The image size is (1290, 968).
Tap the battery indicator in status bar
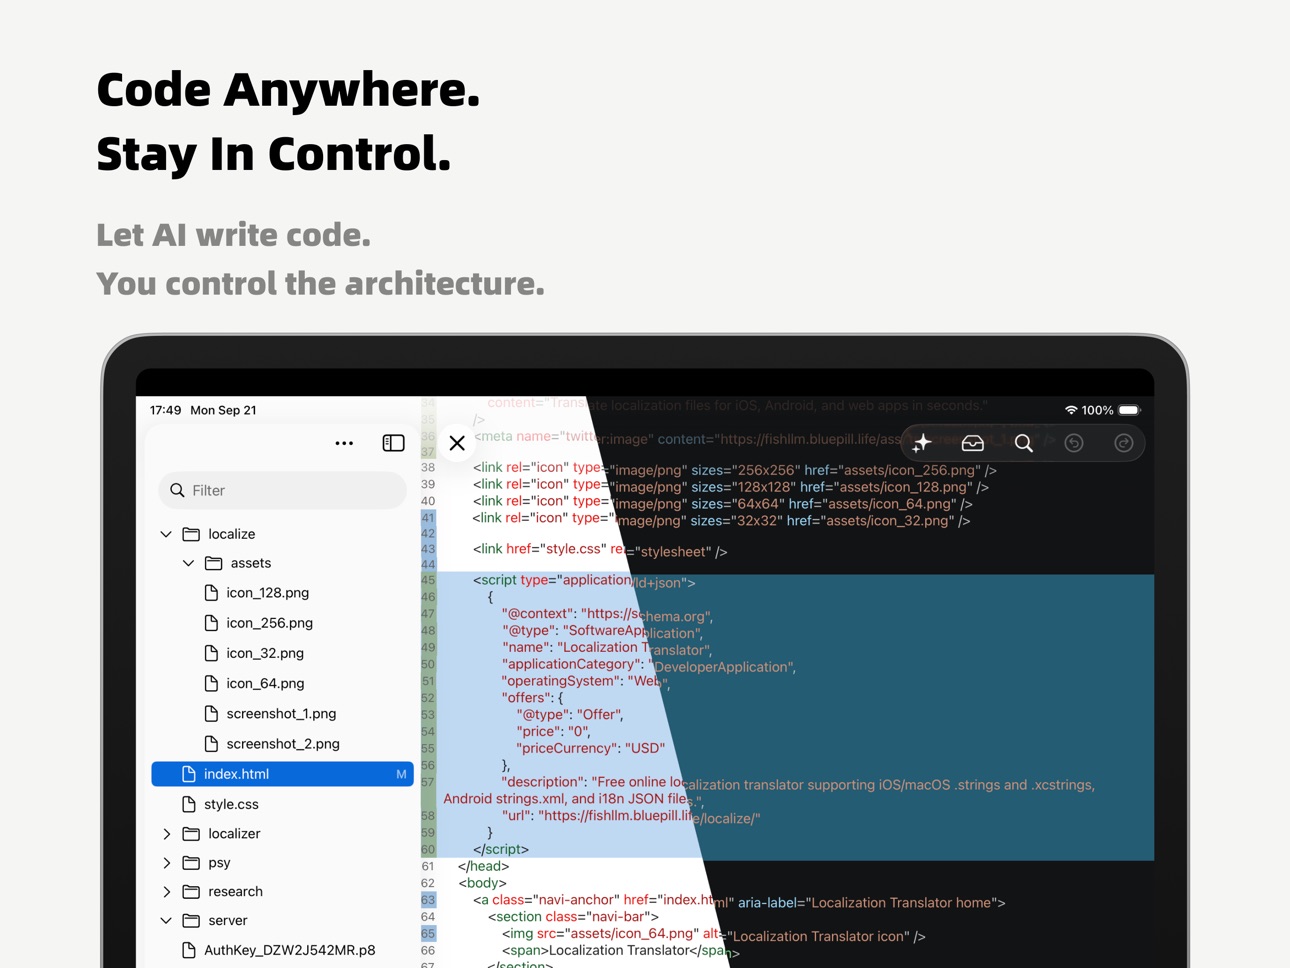point(1129,410)
